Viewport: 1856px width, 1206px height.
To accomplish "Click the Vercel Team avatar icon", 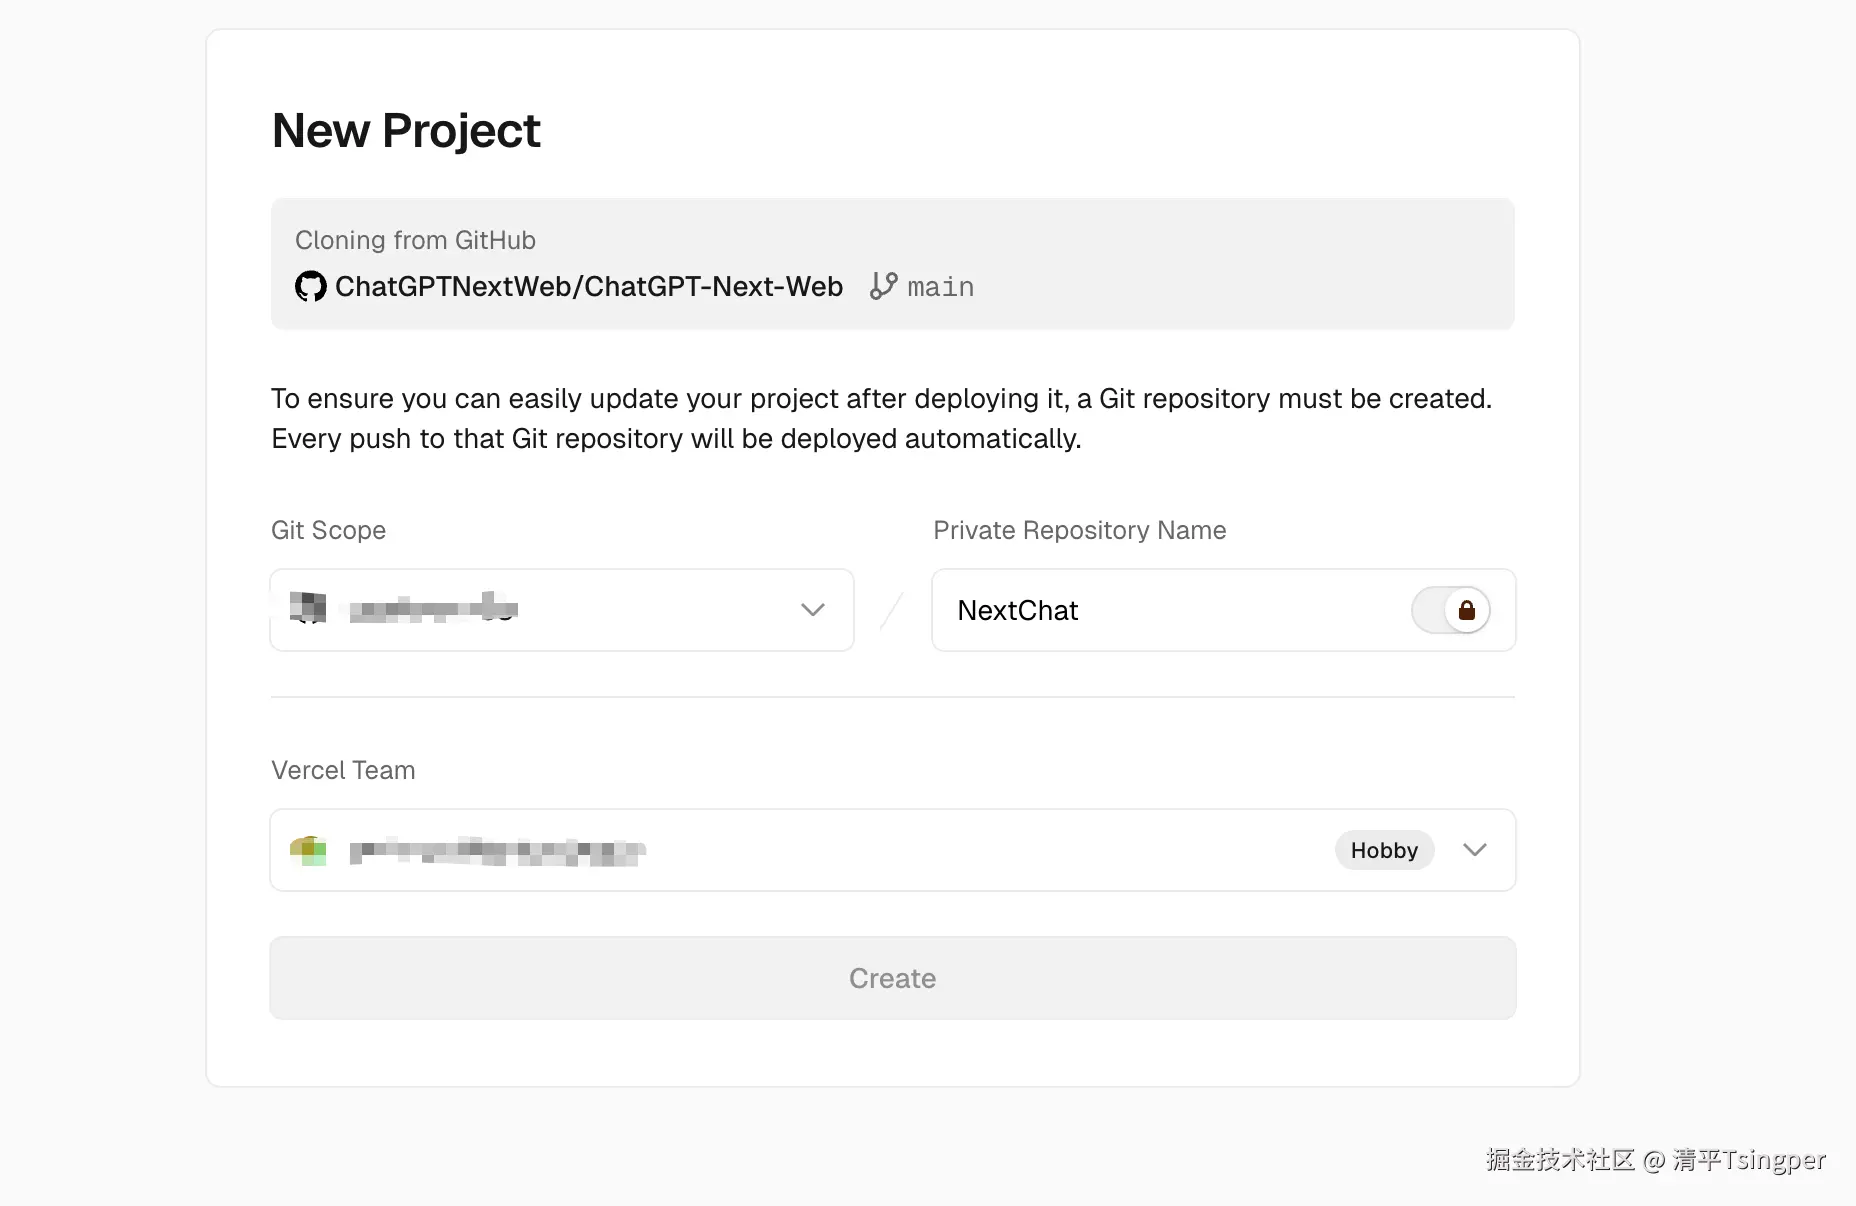I will pos(308,850).
